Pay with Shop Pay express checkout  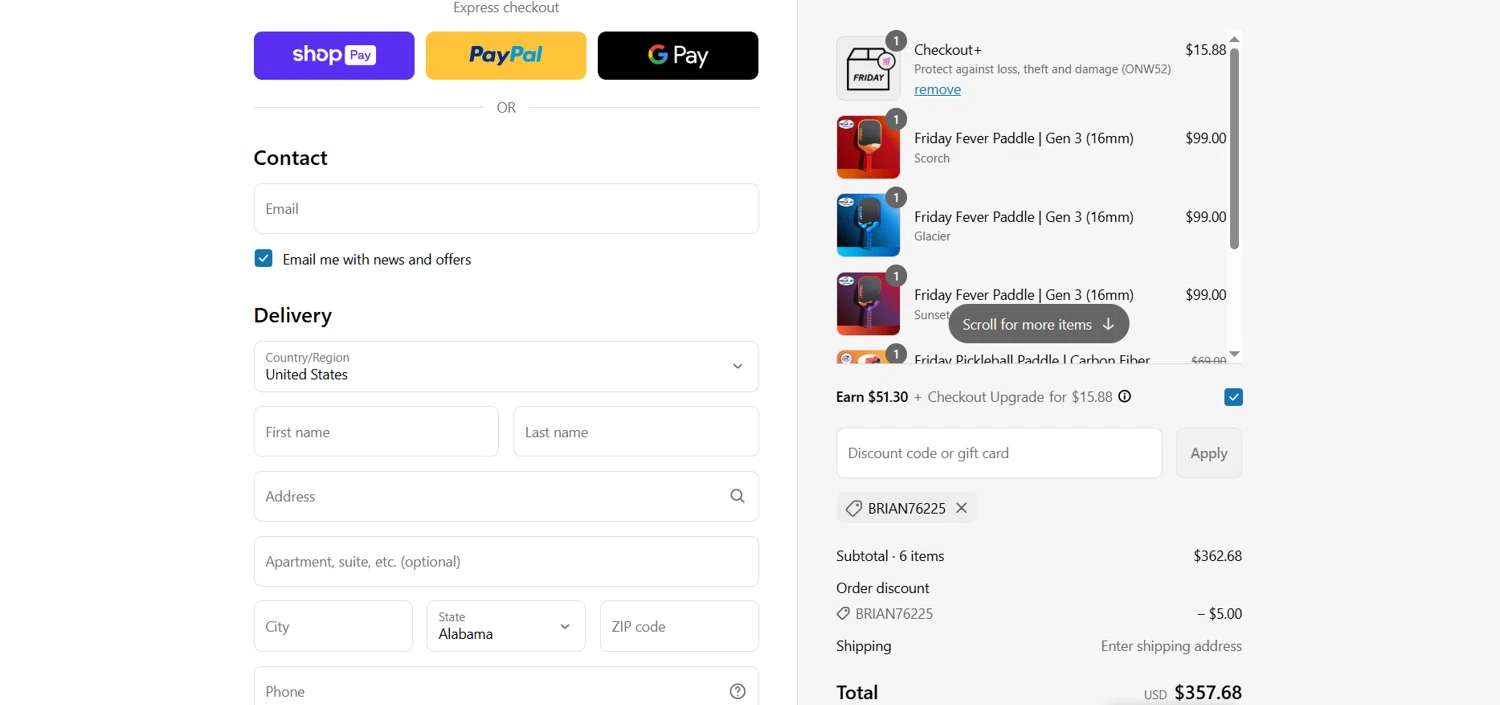[x=334, y=55]
